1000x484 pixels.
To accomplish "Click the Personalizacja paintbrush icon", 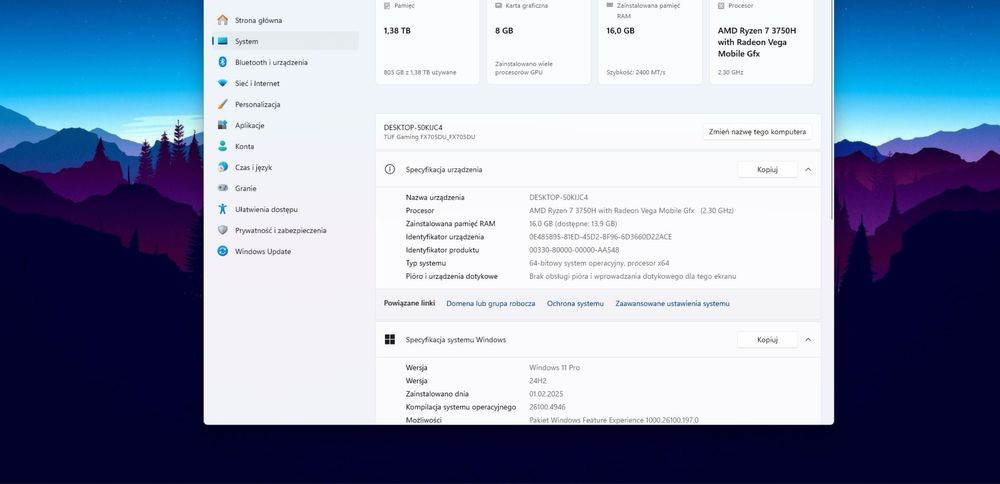I will click(x=223, y=104).
